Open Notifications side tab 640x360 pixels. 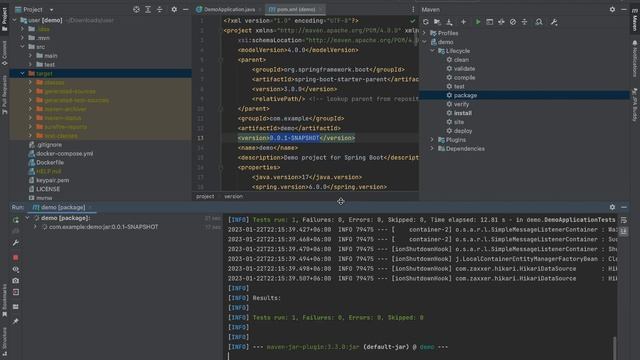(635, 58)
